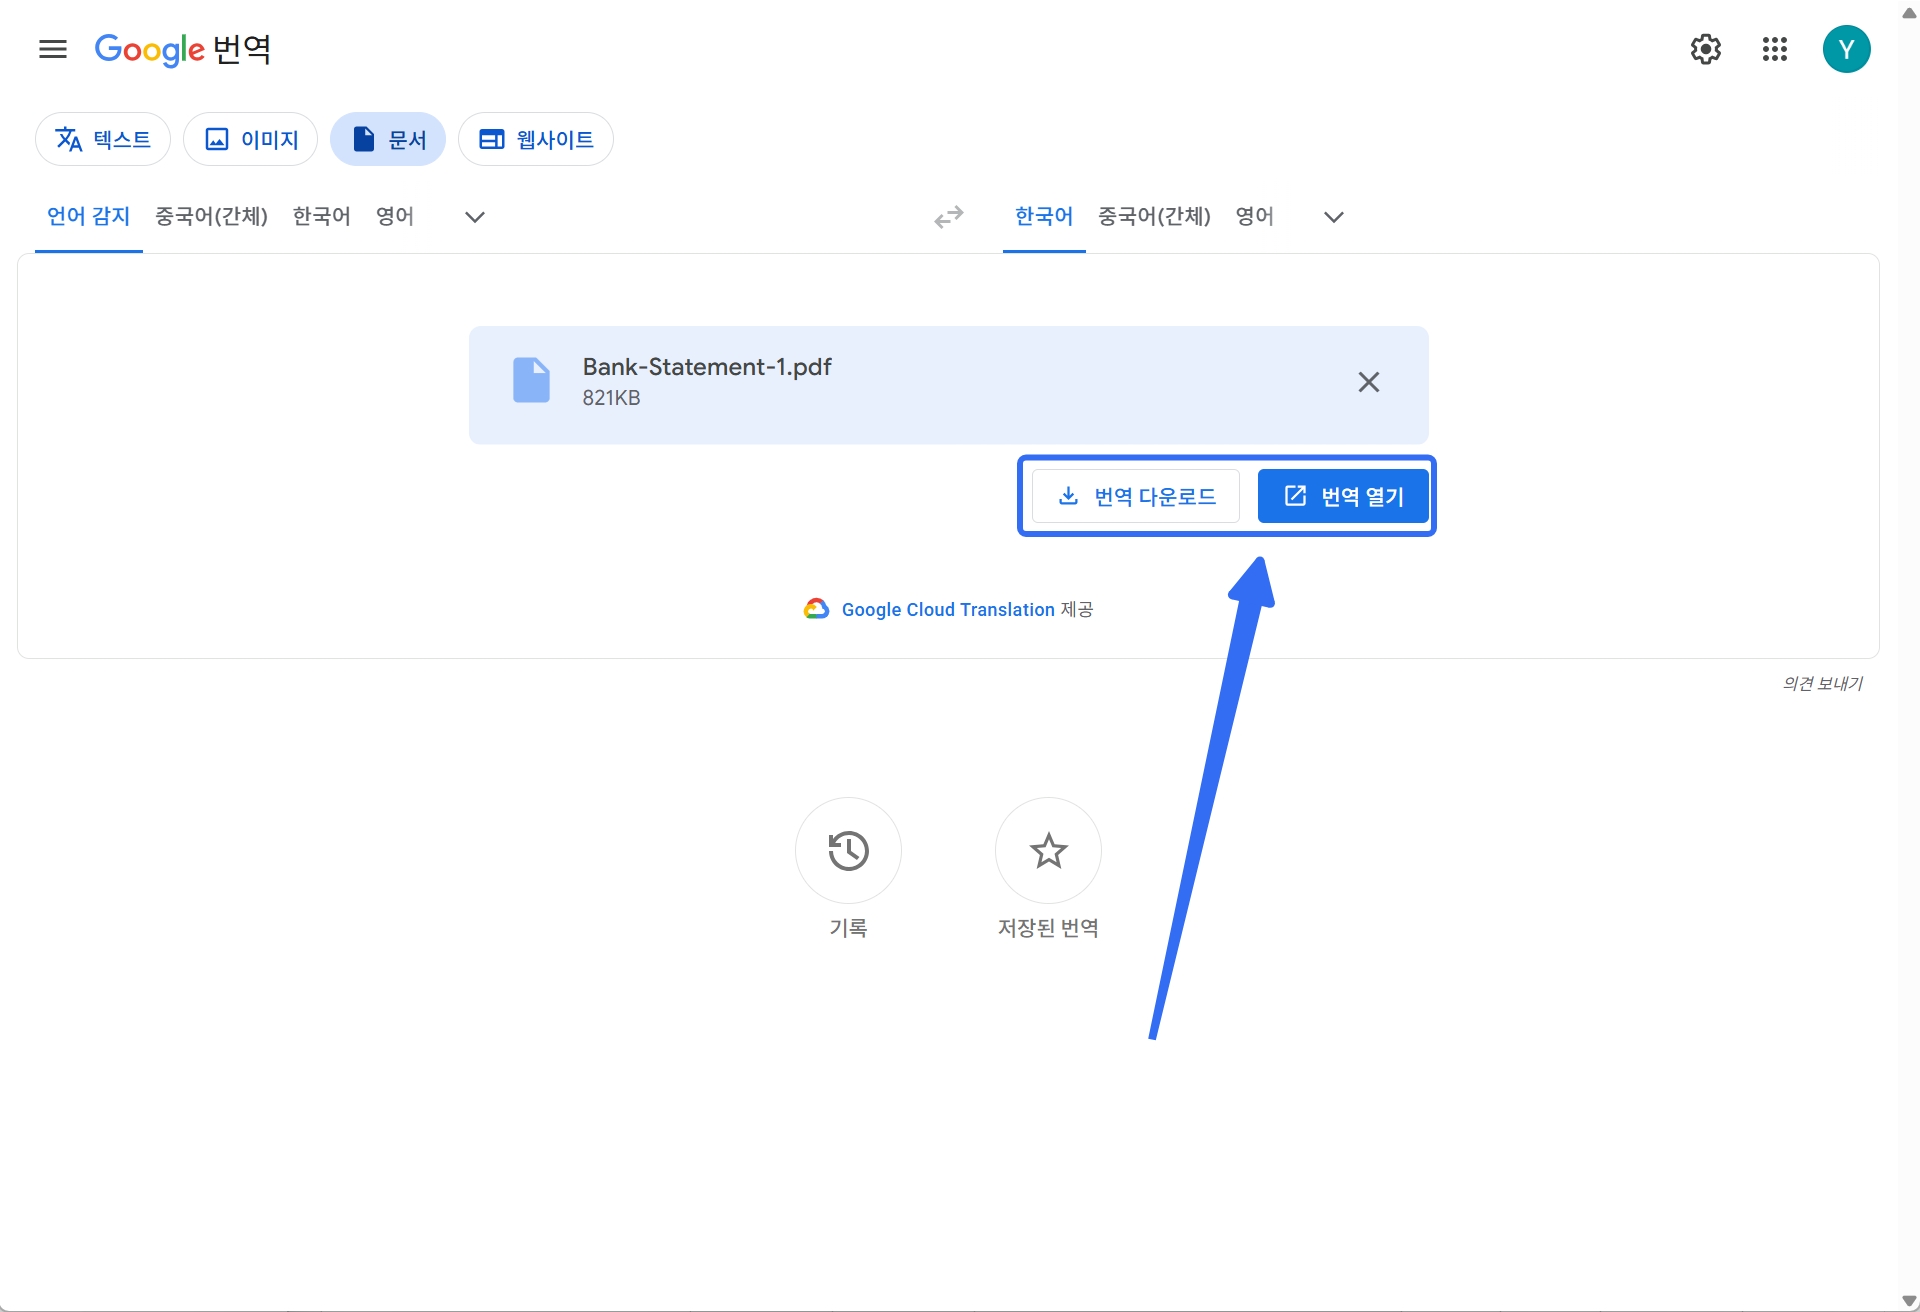The image size is (1920, 1312).
Task: Choose 영어 as target language
Action: point(1254,216)
